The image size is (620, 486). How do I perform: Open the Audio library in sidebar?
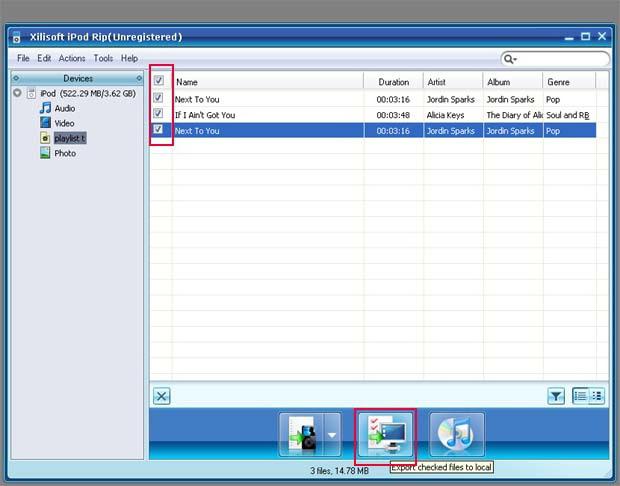(64, 108)
